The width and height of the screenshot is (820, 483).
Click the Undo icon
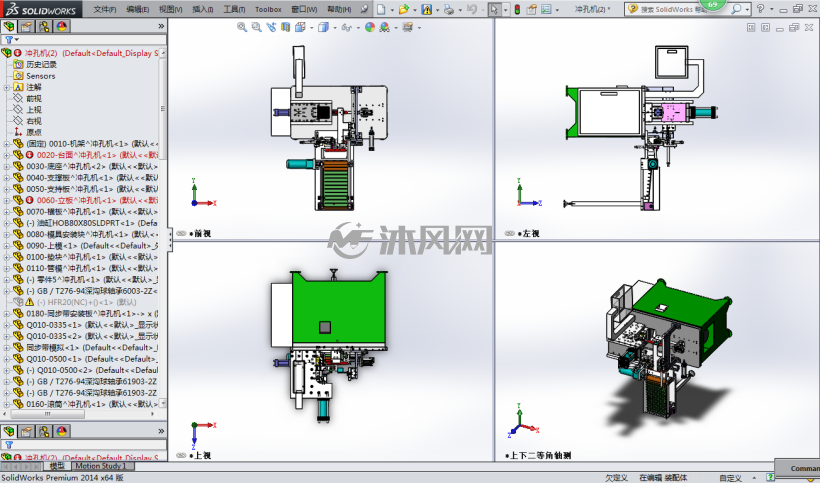pos(471,9)
